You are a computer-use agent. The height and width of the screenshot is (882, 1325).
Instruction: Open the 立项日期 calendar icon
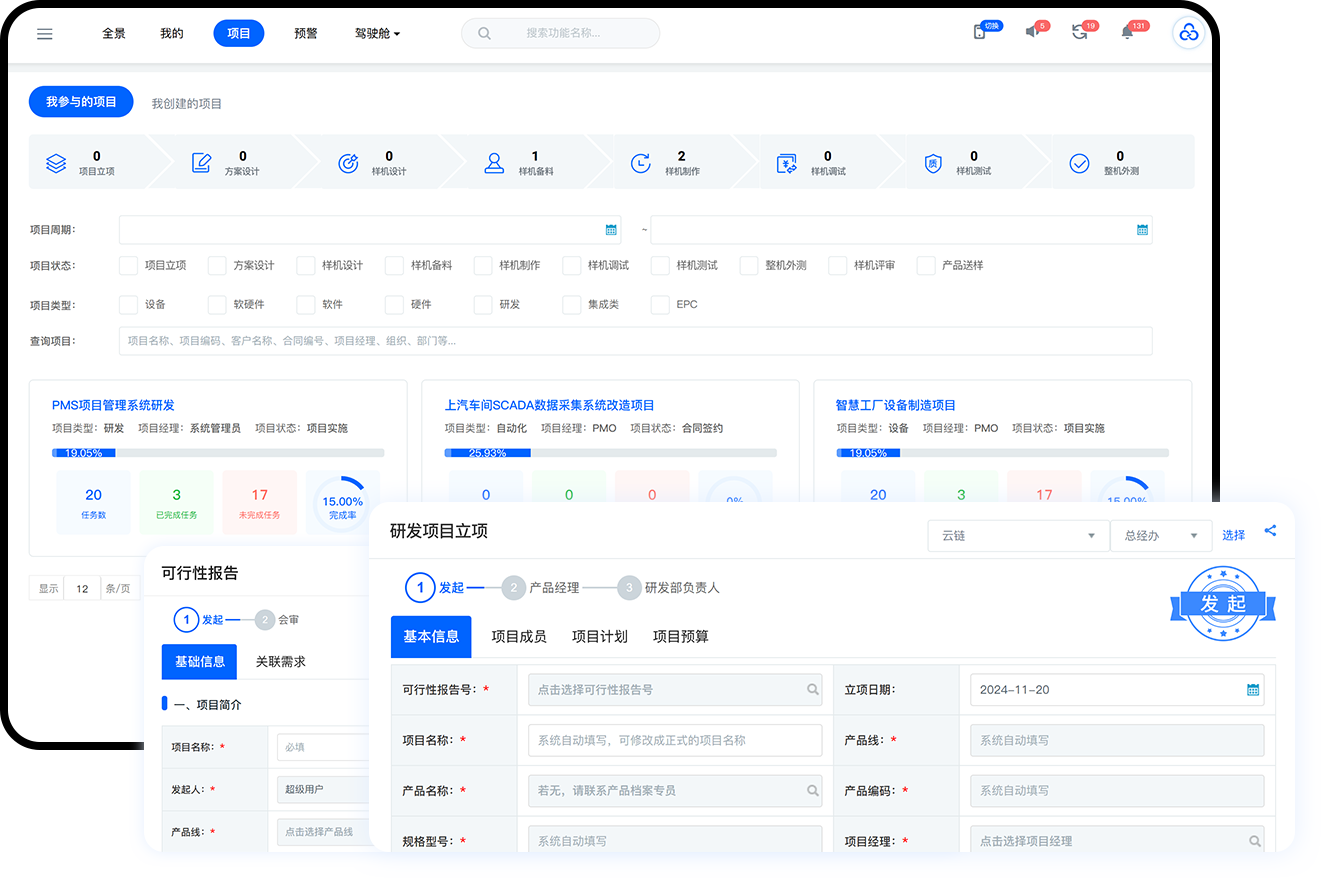click(1252, 690)
